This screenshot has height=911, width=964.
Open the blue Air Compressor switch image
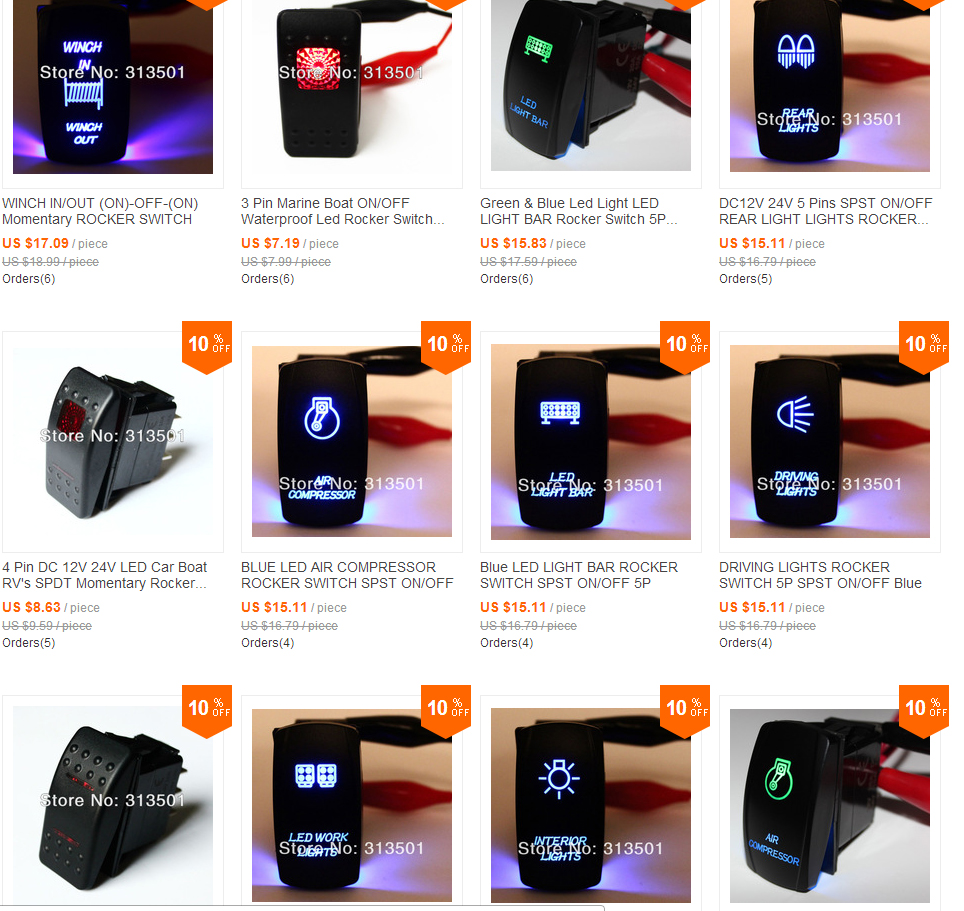click(x=352, y=441)
